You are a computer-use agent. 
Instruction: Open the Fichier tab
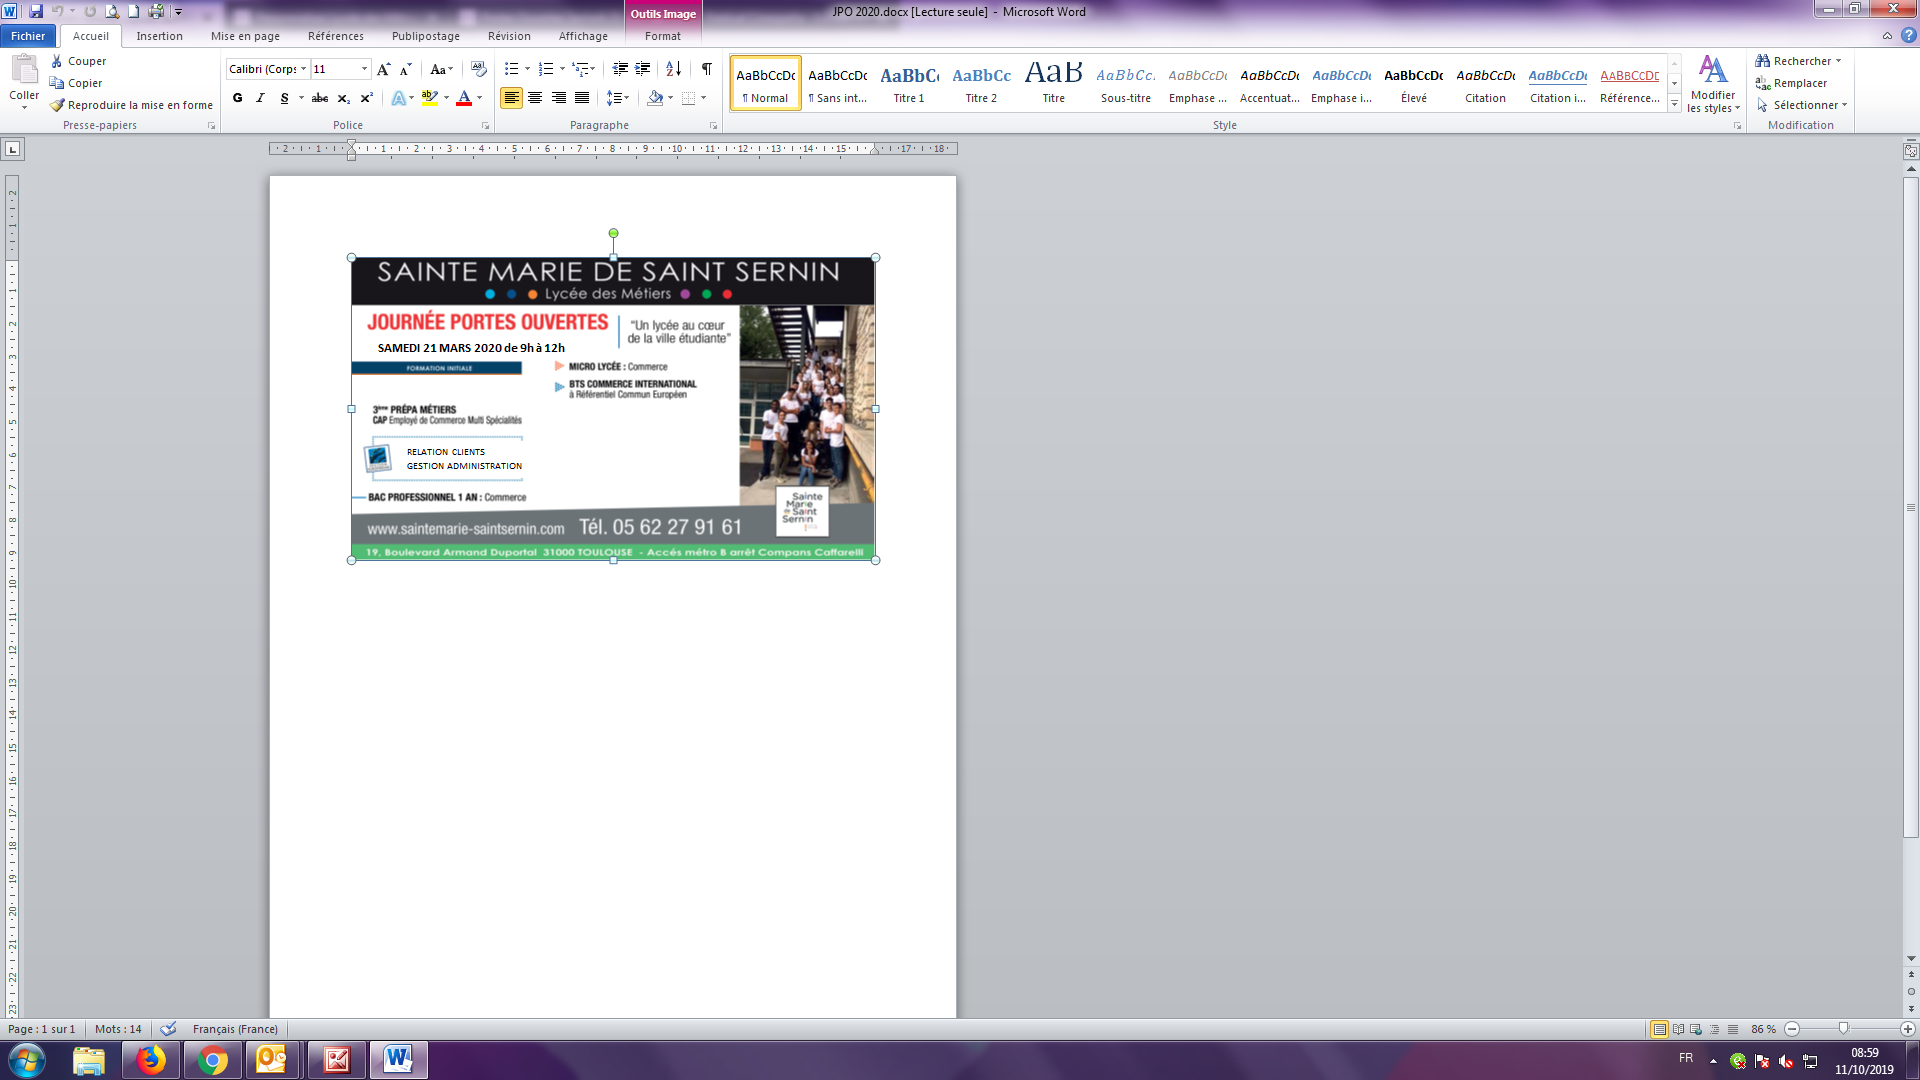click(x=28, y=36)
